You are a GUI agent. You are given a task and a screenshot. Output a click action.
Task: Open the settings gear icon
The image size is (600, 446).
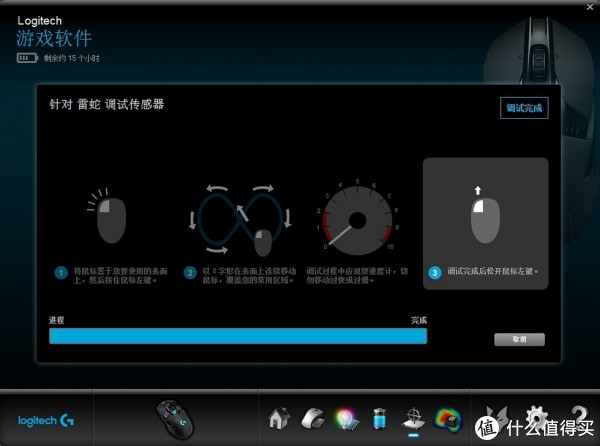tap(536, 418)
